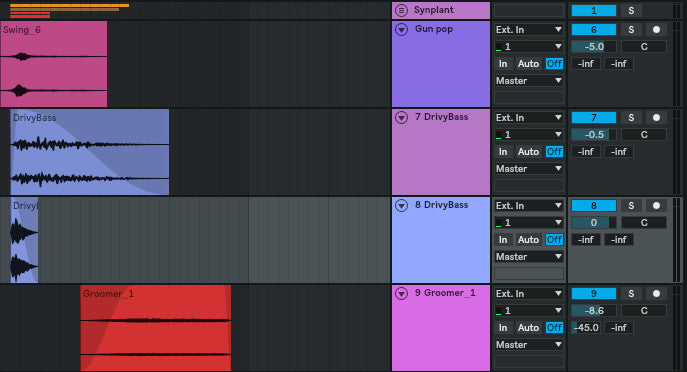Select the pan control C on 7 DrivyBass
This screenshot has width=687, height=372.
pos(644,135)
